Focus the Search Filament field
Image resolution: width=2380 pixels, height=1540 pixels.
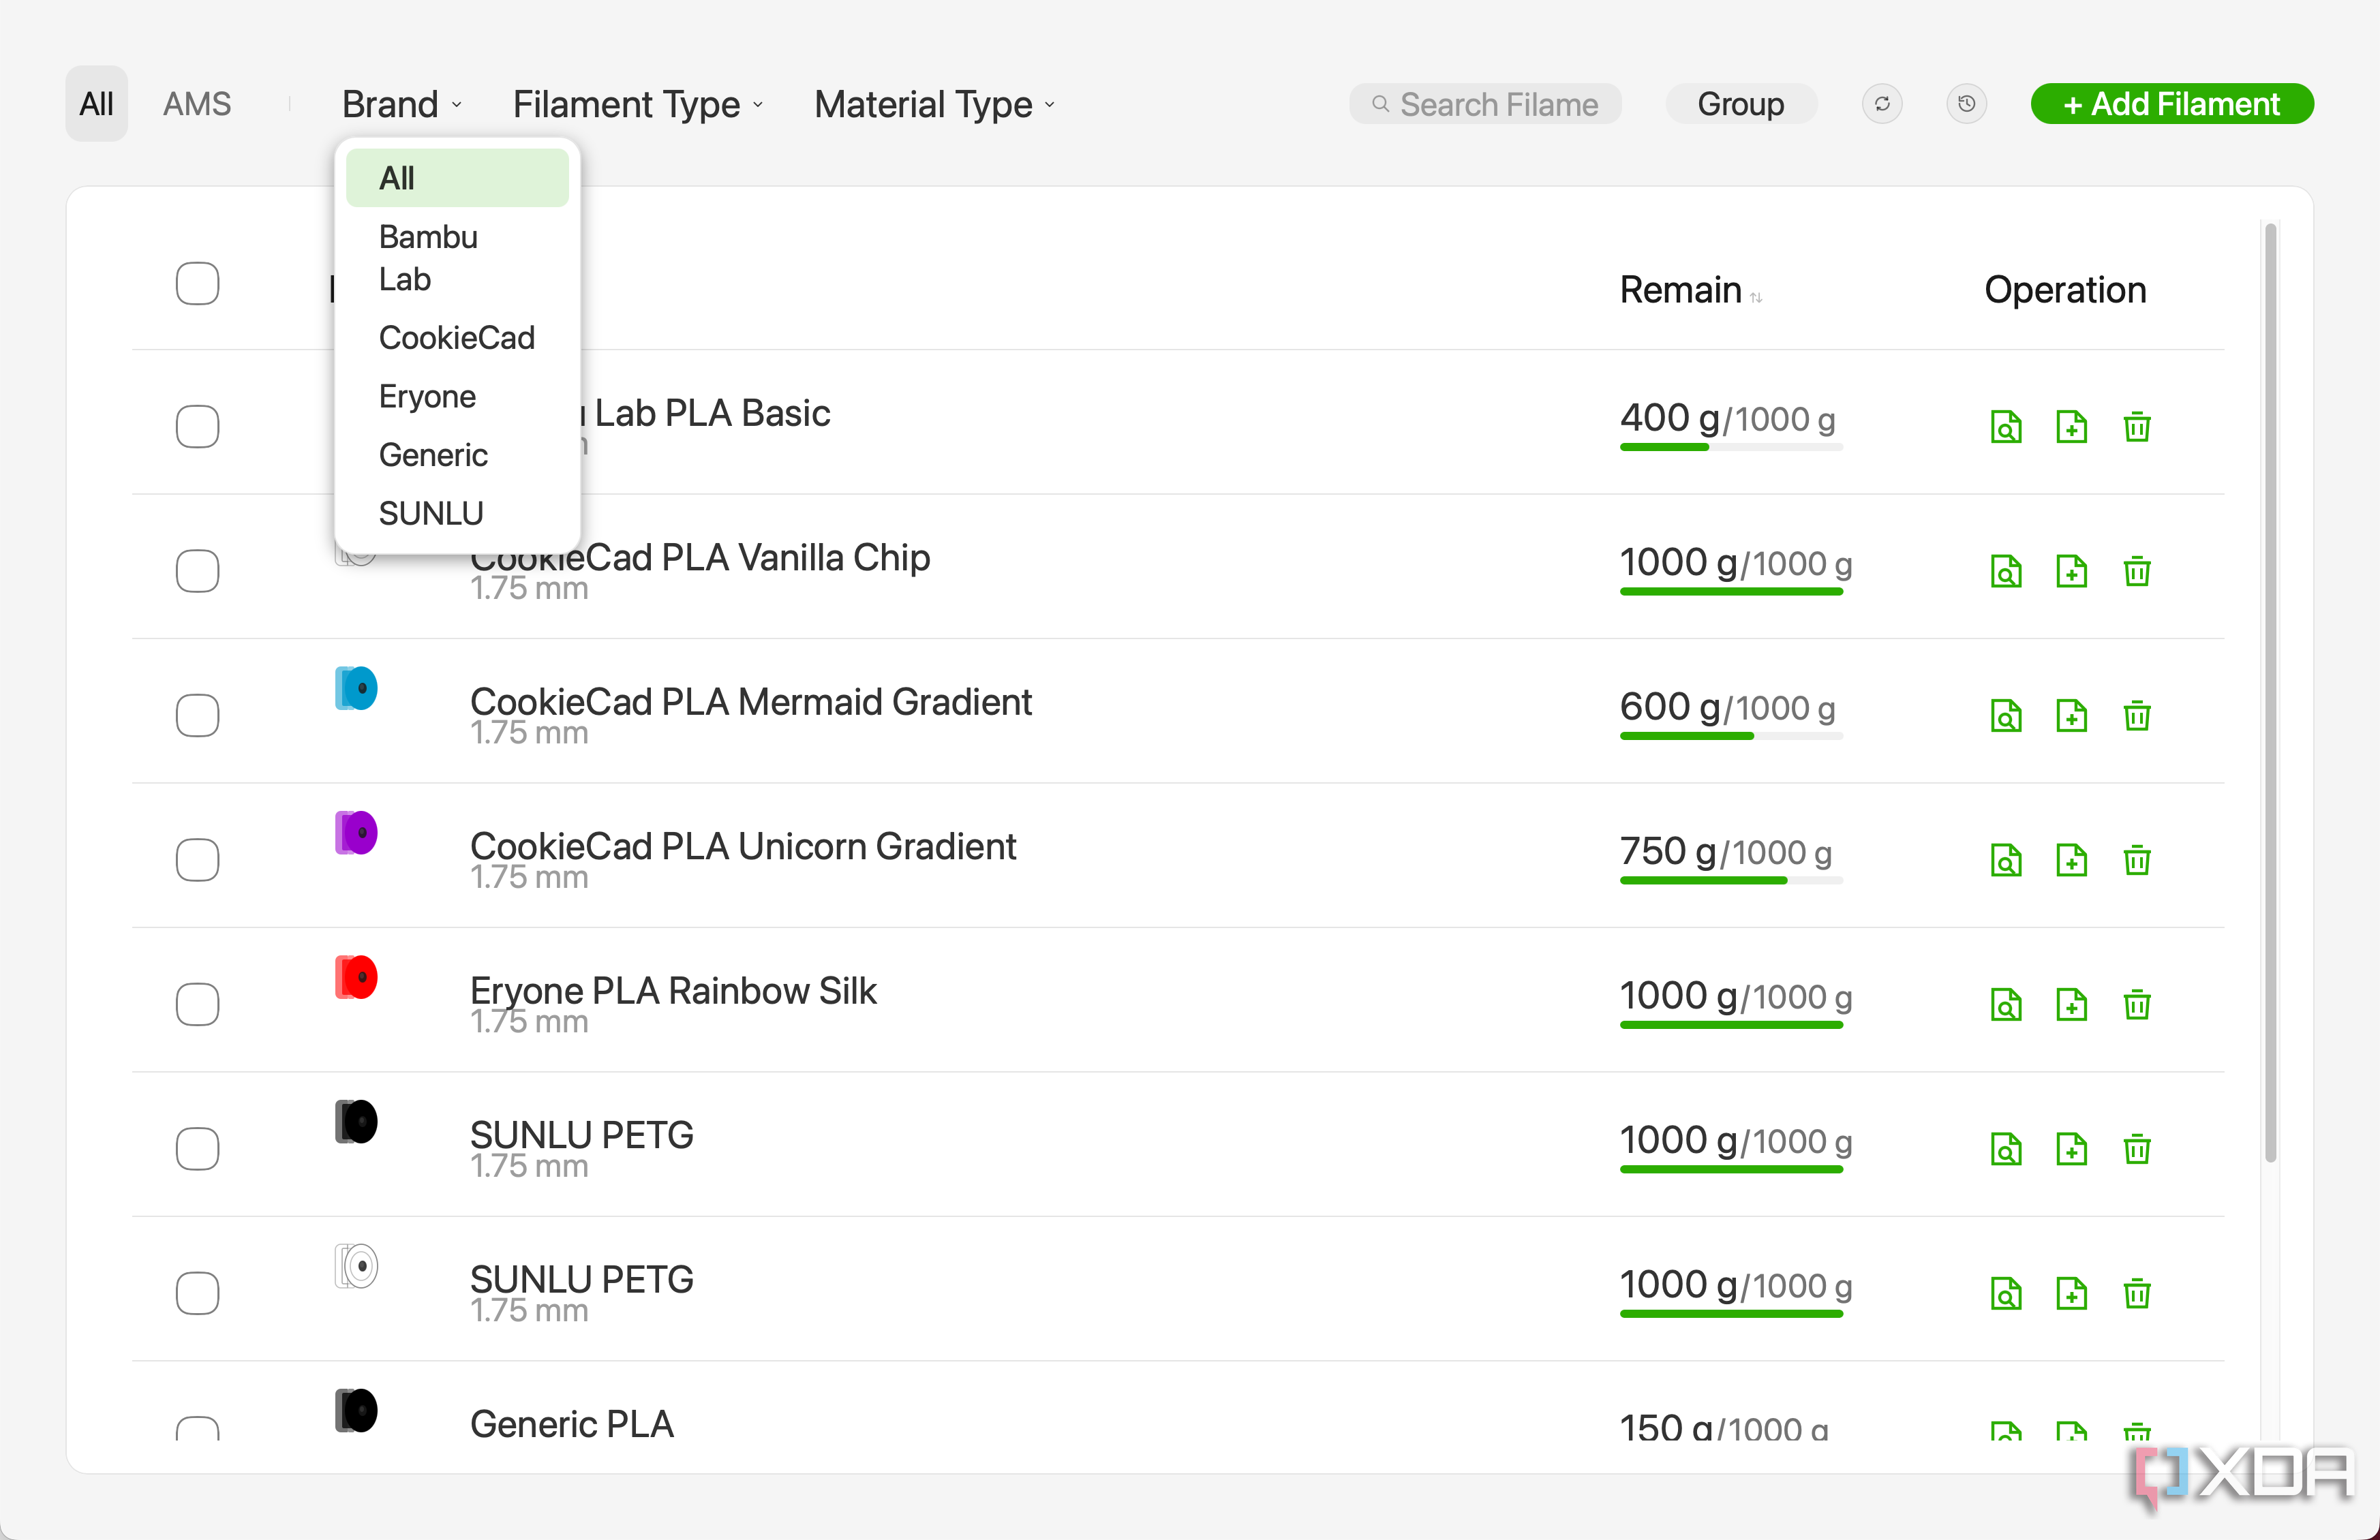(x=1485, y=104)
